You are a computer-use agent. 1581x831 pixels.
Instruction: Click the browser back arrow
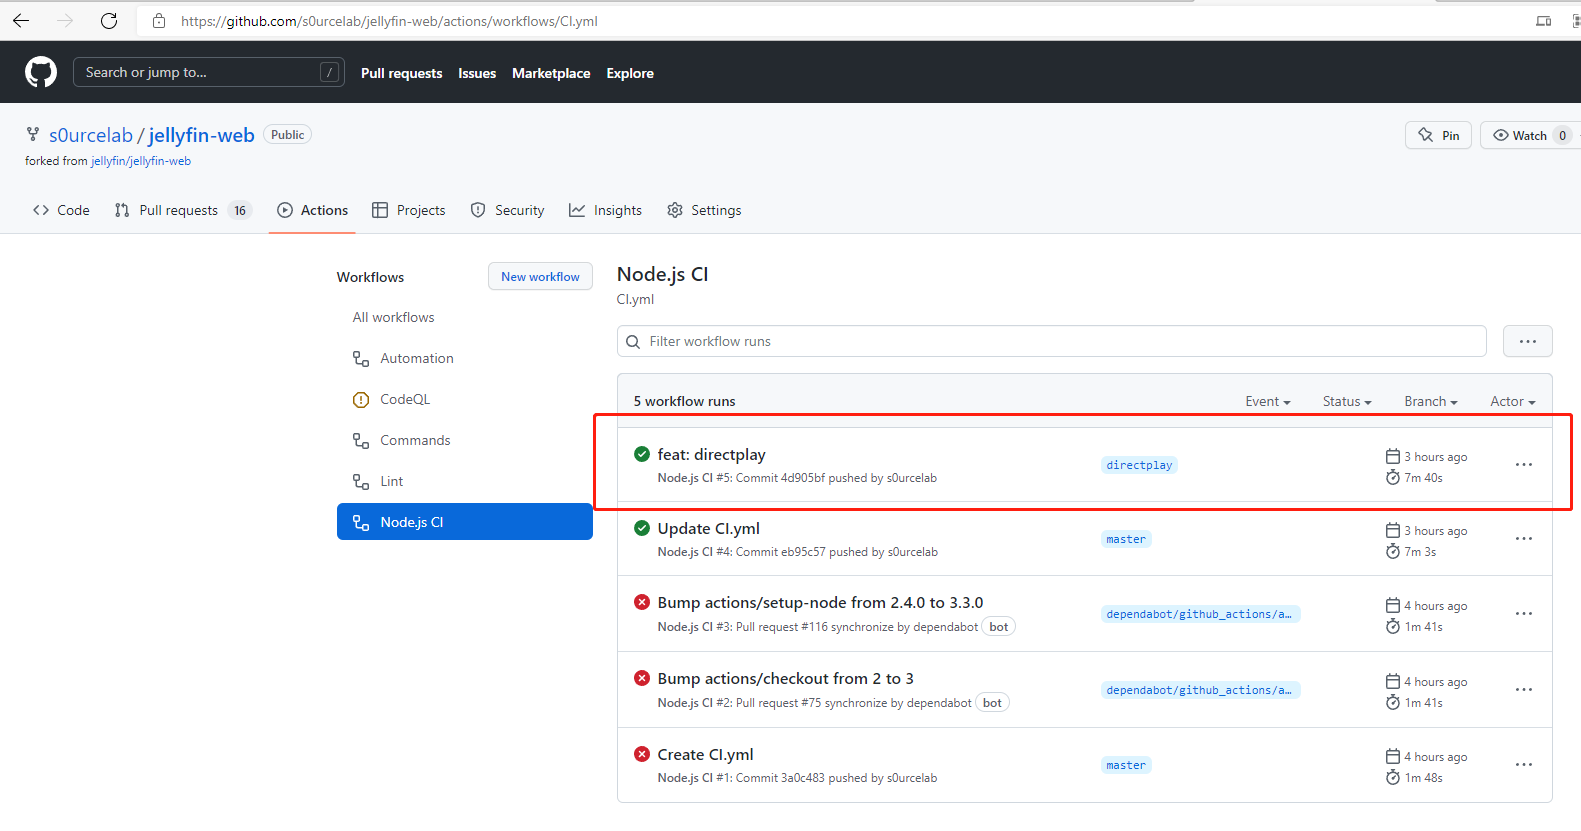pos(21,21)
